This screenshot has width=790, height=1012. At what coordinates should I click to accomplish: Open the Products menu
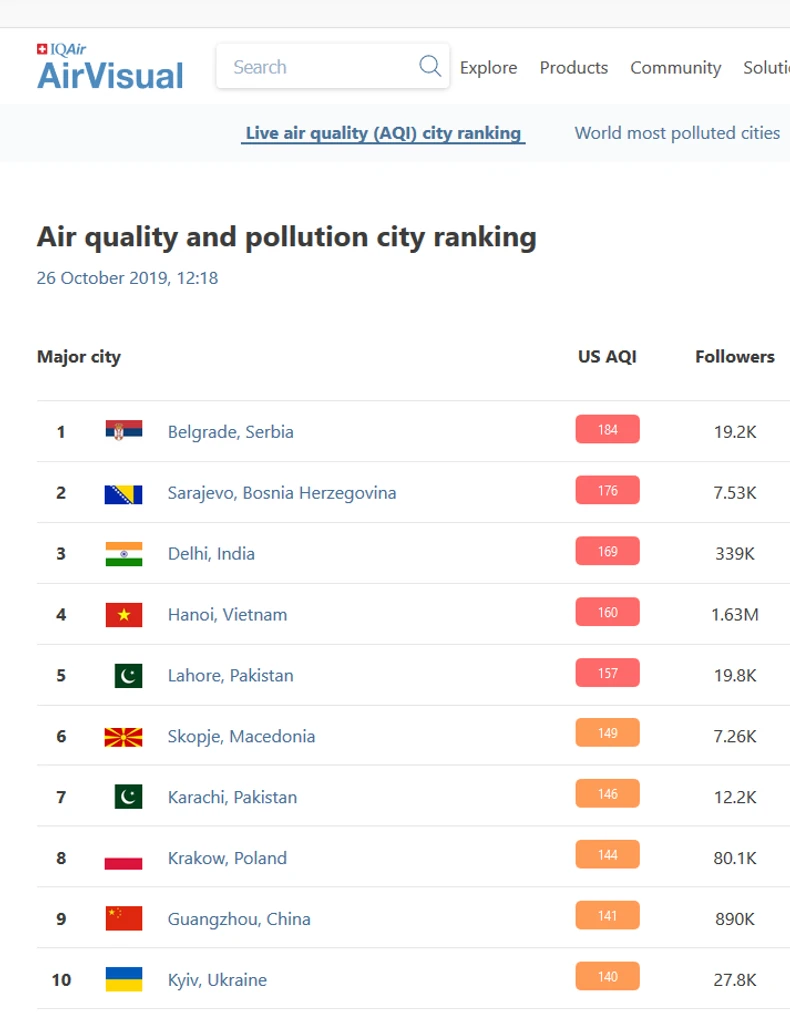point(574,68)
